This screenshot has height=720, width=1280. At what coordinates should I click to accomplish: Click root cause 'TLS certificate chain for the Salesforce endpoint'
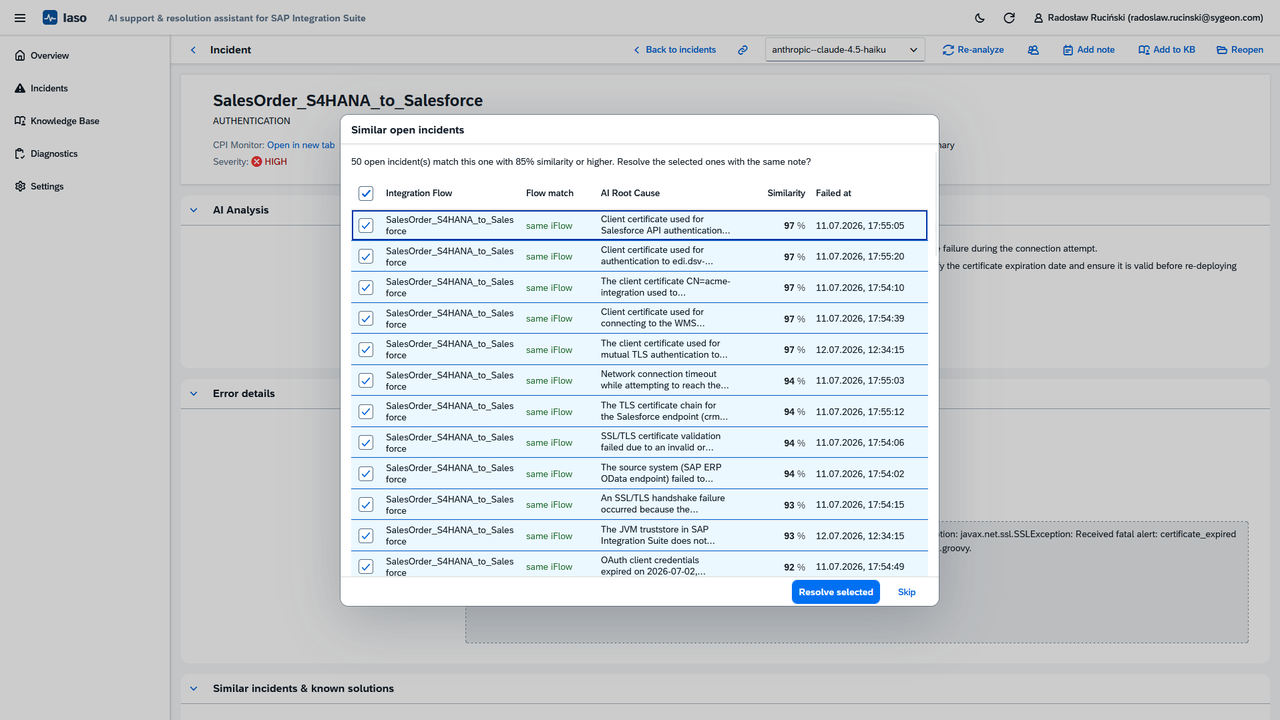665,411
